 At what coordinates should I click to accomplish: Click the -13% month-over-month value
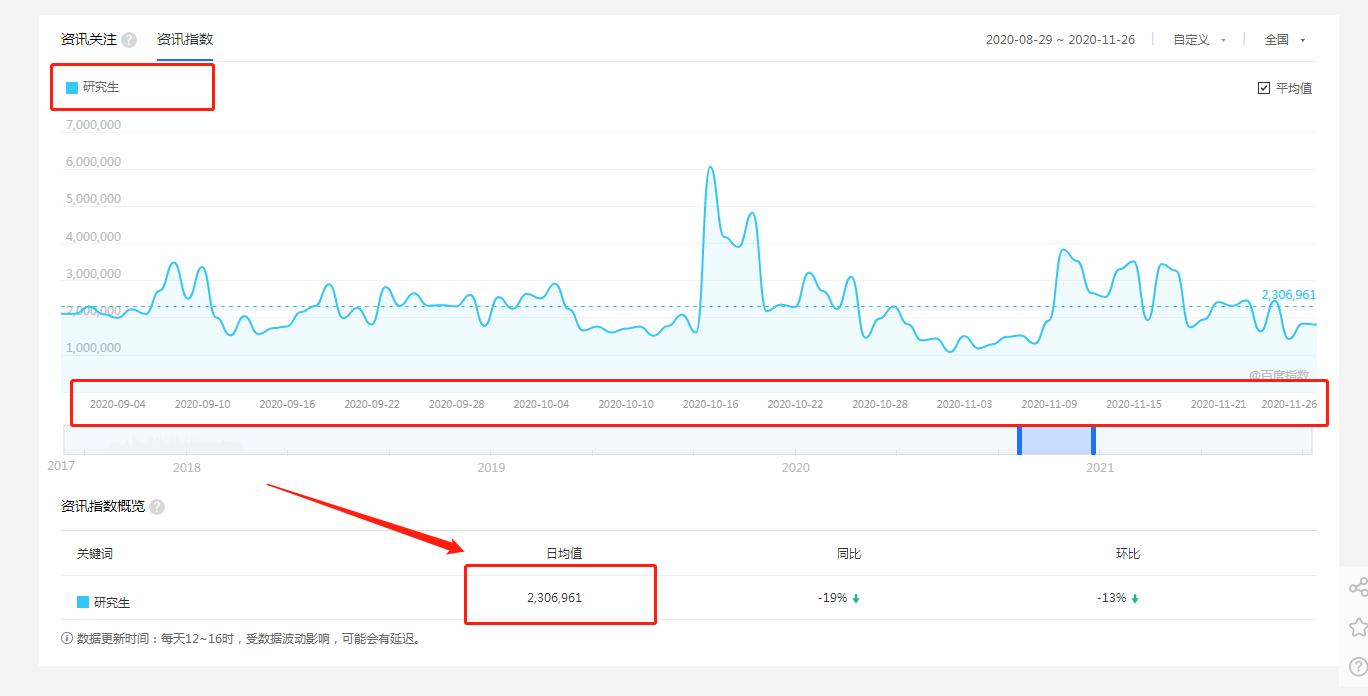coord(1111,598)
